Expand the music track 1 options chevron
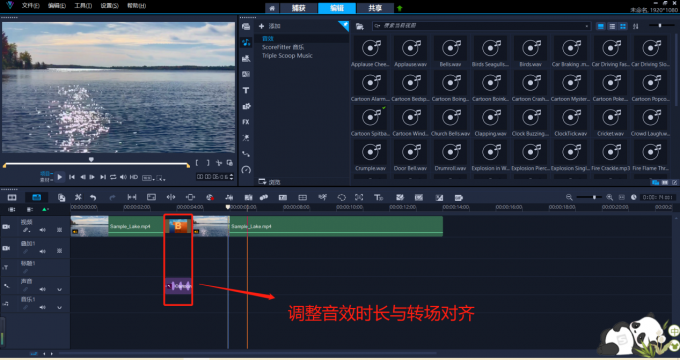The width and height of the screenshot is (680, 360). tap(59, 308)
